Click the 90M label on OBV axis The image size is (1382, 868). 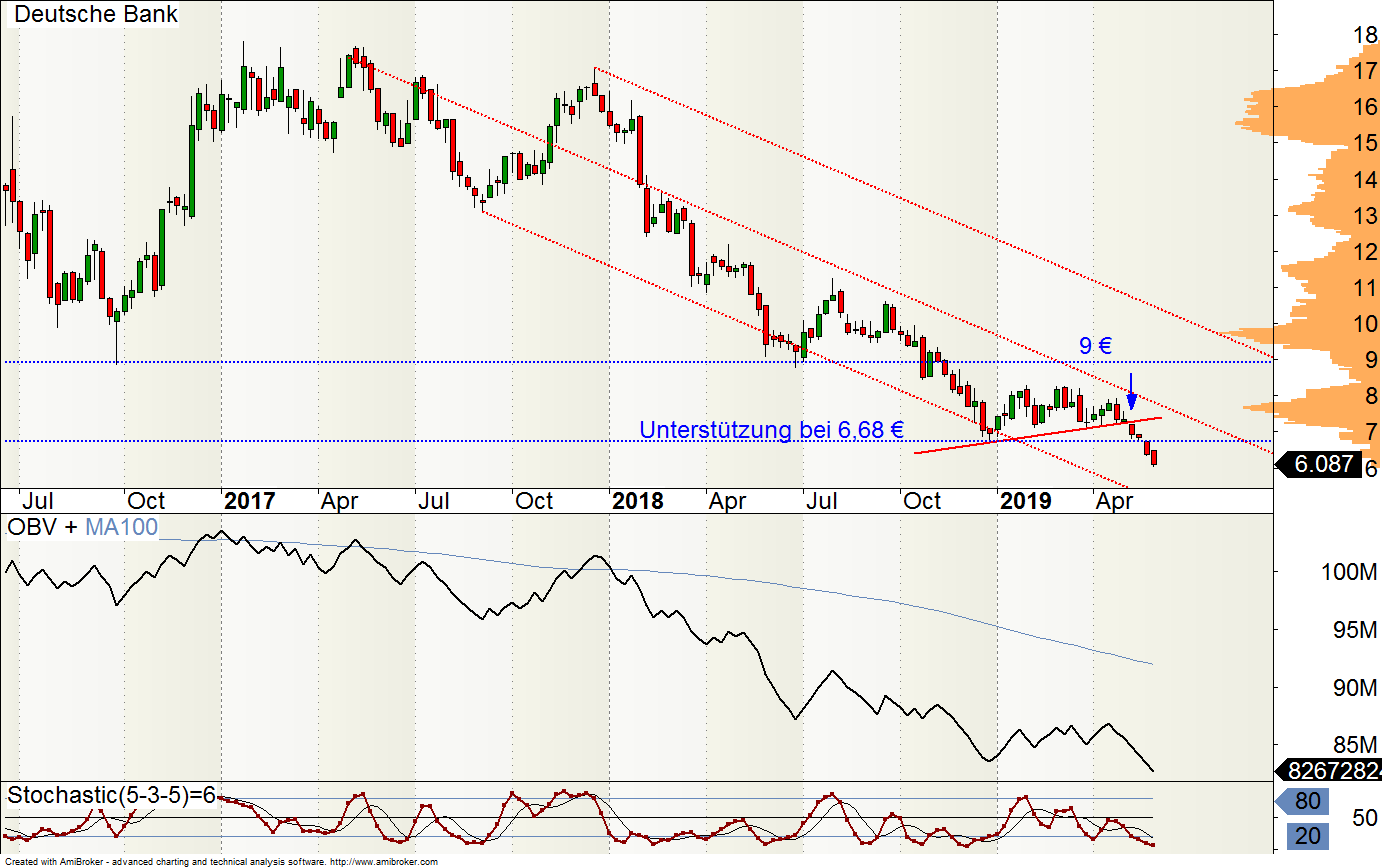pyautogui.click(x=1355, y=687)
